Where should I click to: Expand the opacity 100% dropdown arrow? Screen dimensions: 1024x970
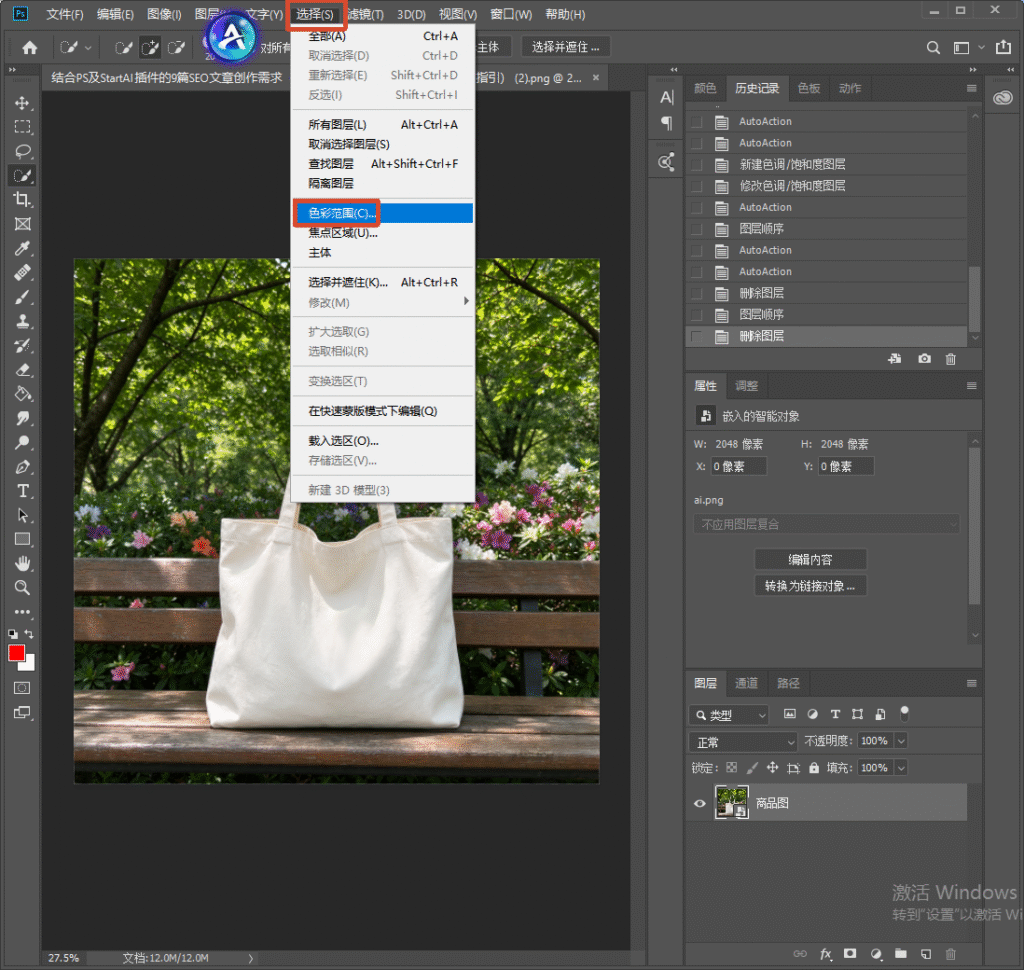pyautogui.click(x=901, y=741)
